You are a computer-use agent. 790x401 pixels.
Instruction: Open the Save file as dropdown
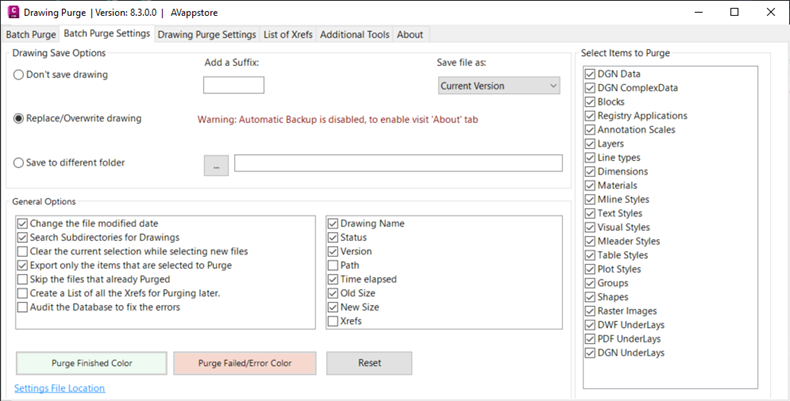499,86
